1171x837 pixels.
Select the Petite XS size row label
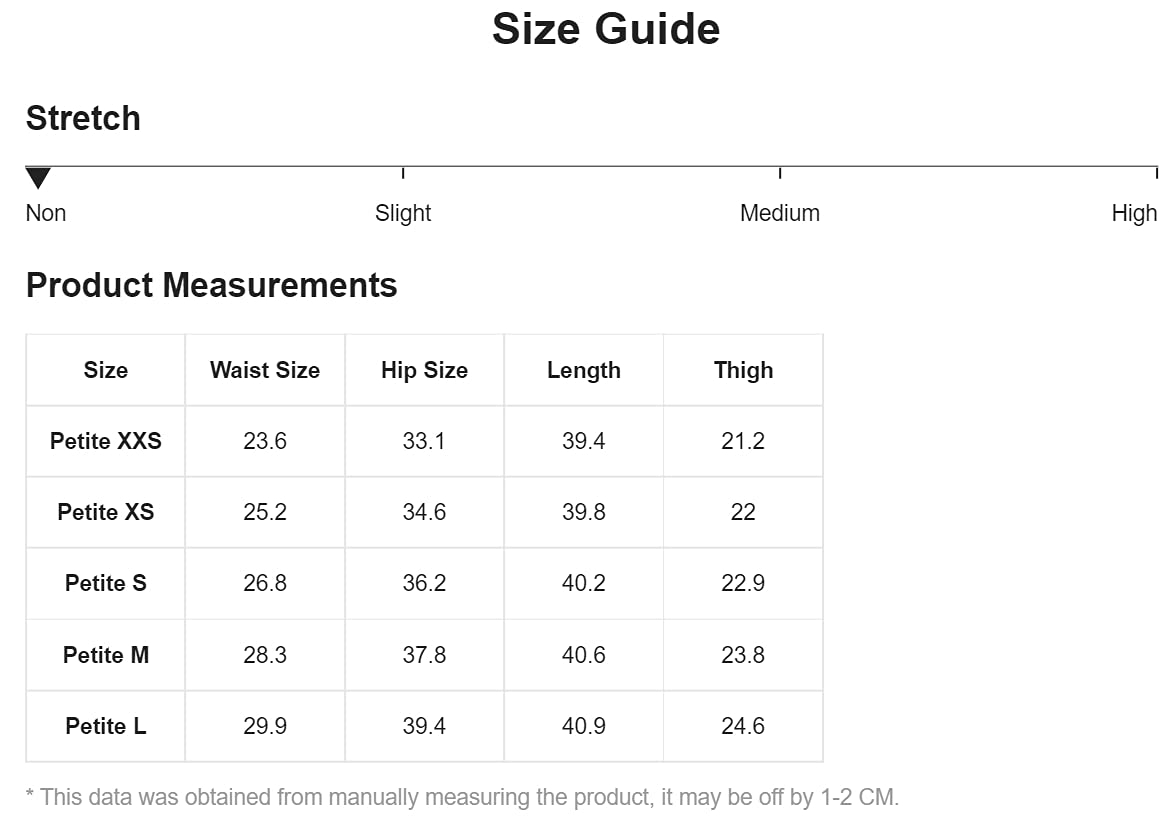pyautogui.click(x=106, y=512)
